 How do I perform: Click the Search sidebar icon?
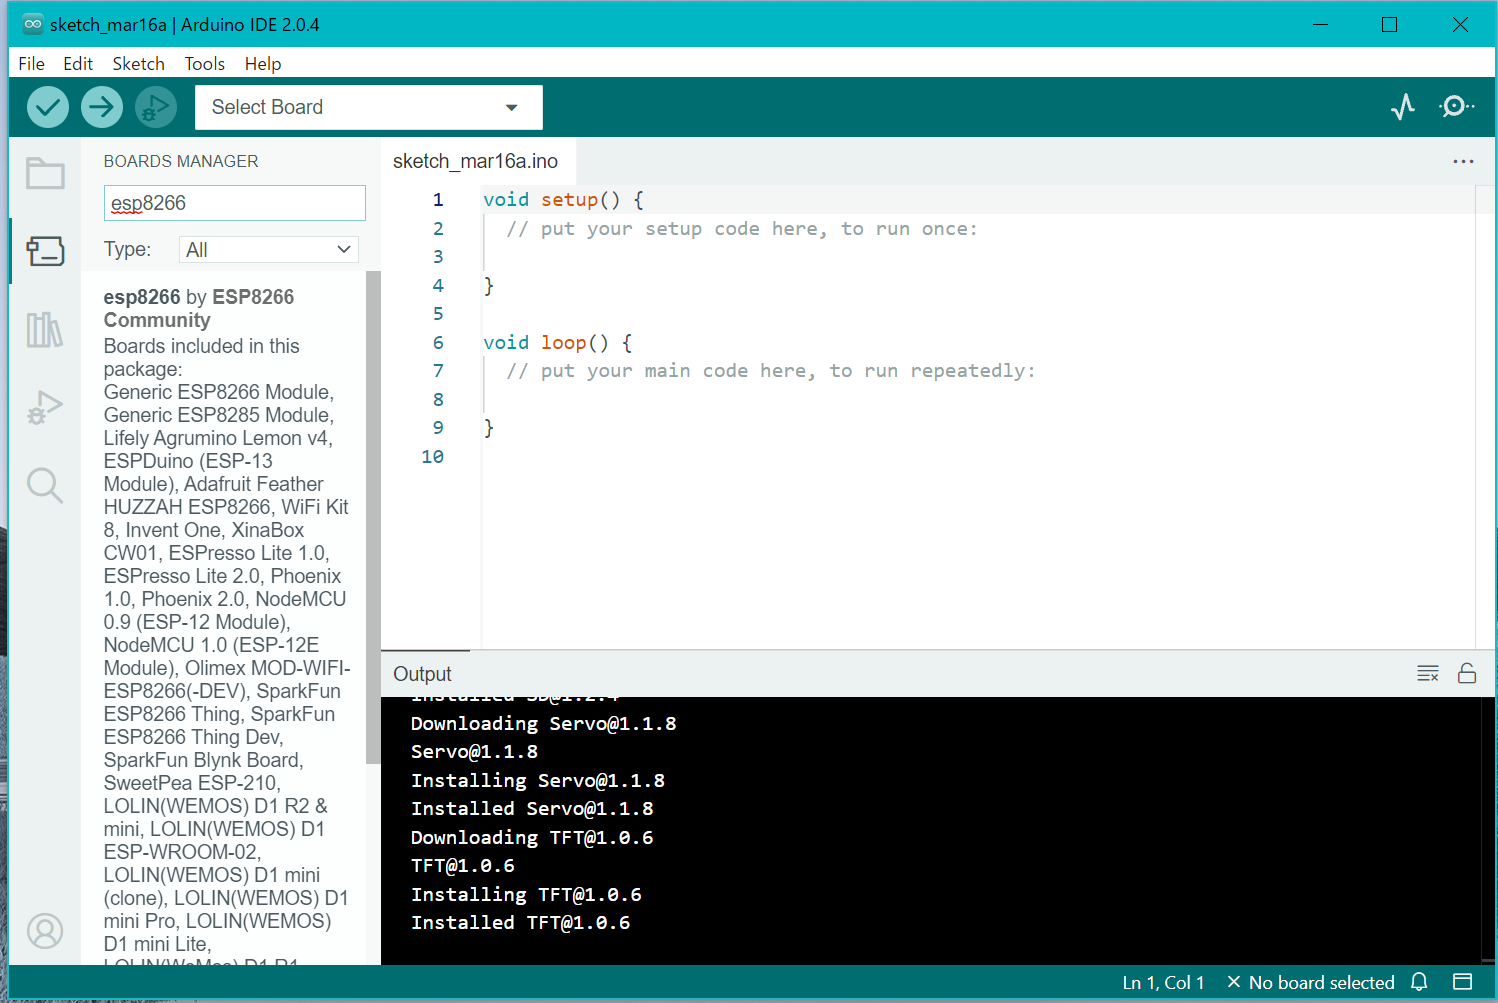(44, 485)
